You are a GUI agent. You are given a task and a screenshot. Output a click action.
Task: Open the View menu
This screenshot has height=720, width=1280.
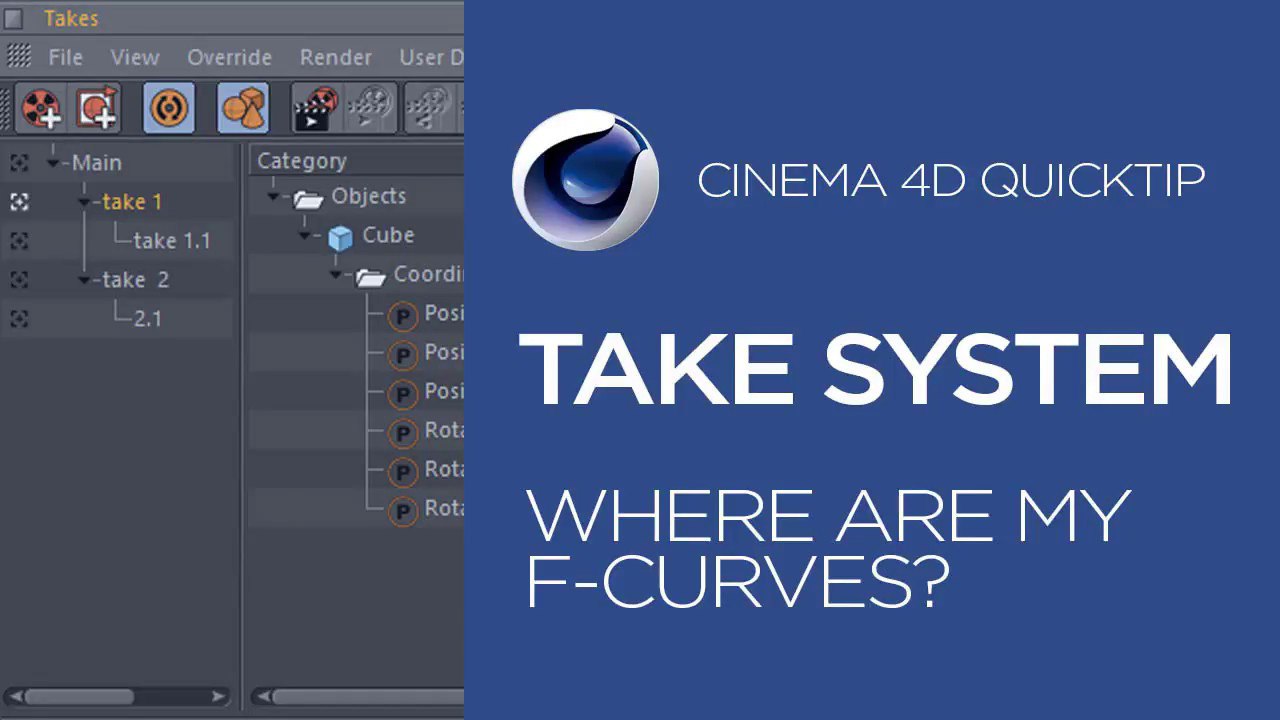pos(135,57)
